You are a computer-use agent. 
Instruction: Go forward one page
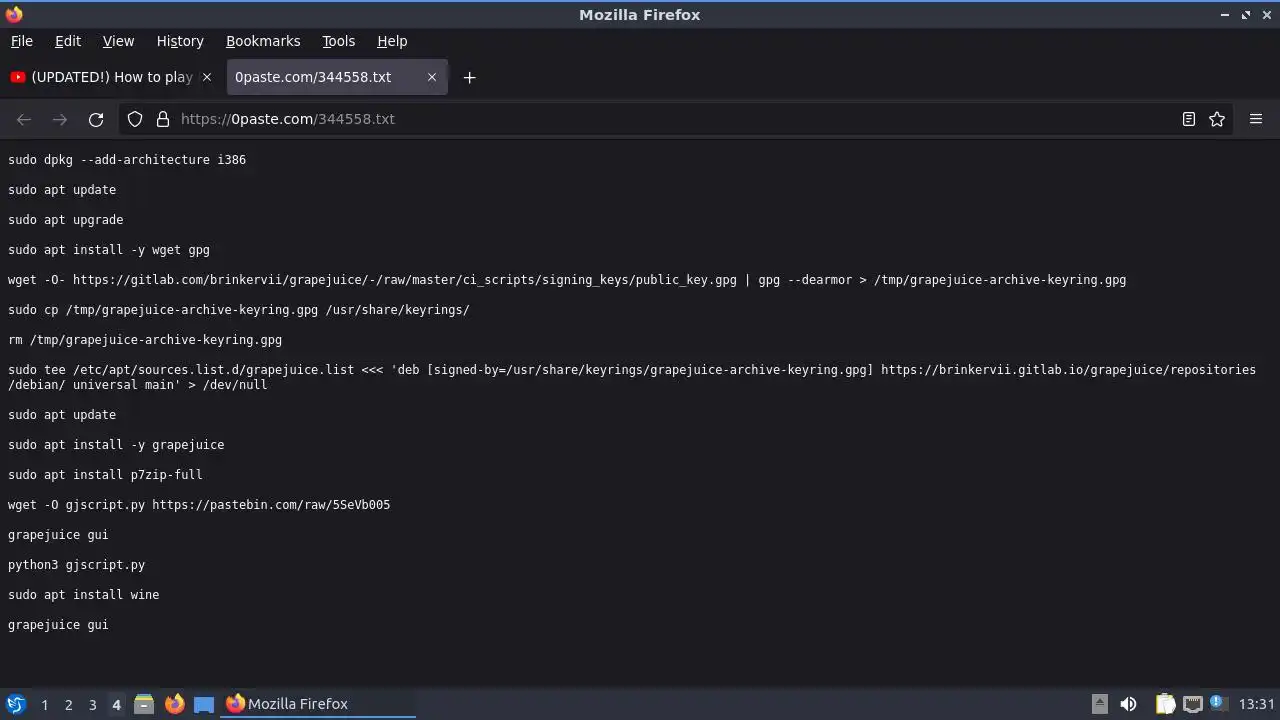click(60, 119)
